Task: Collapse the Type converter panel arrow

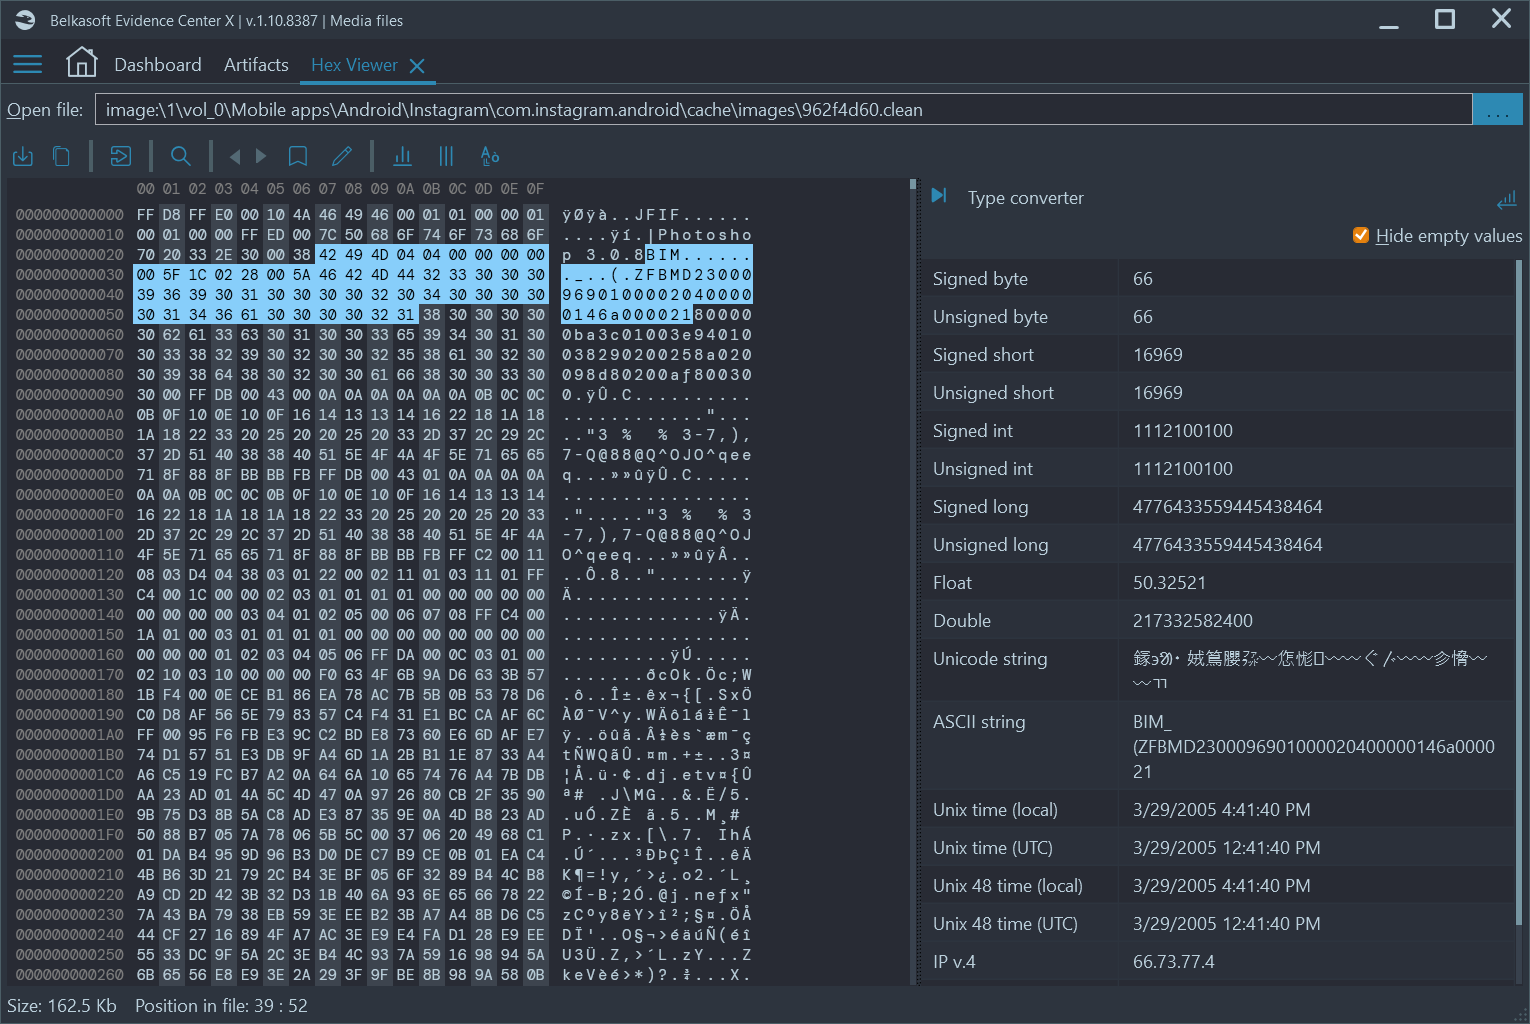Action: [x=939, y=196]
